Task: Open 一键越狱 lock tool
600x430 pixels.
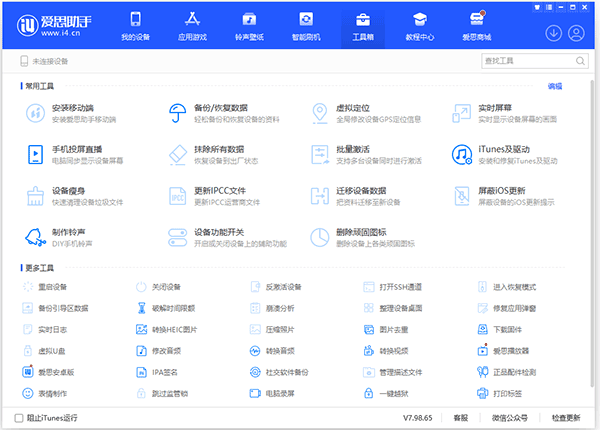Action: coord(385,393)
